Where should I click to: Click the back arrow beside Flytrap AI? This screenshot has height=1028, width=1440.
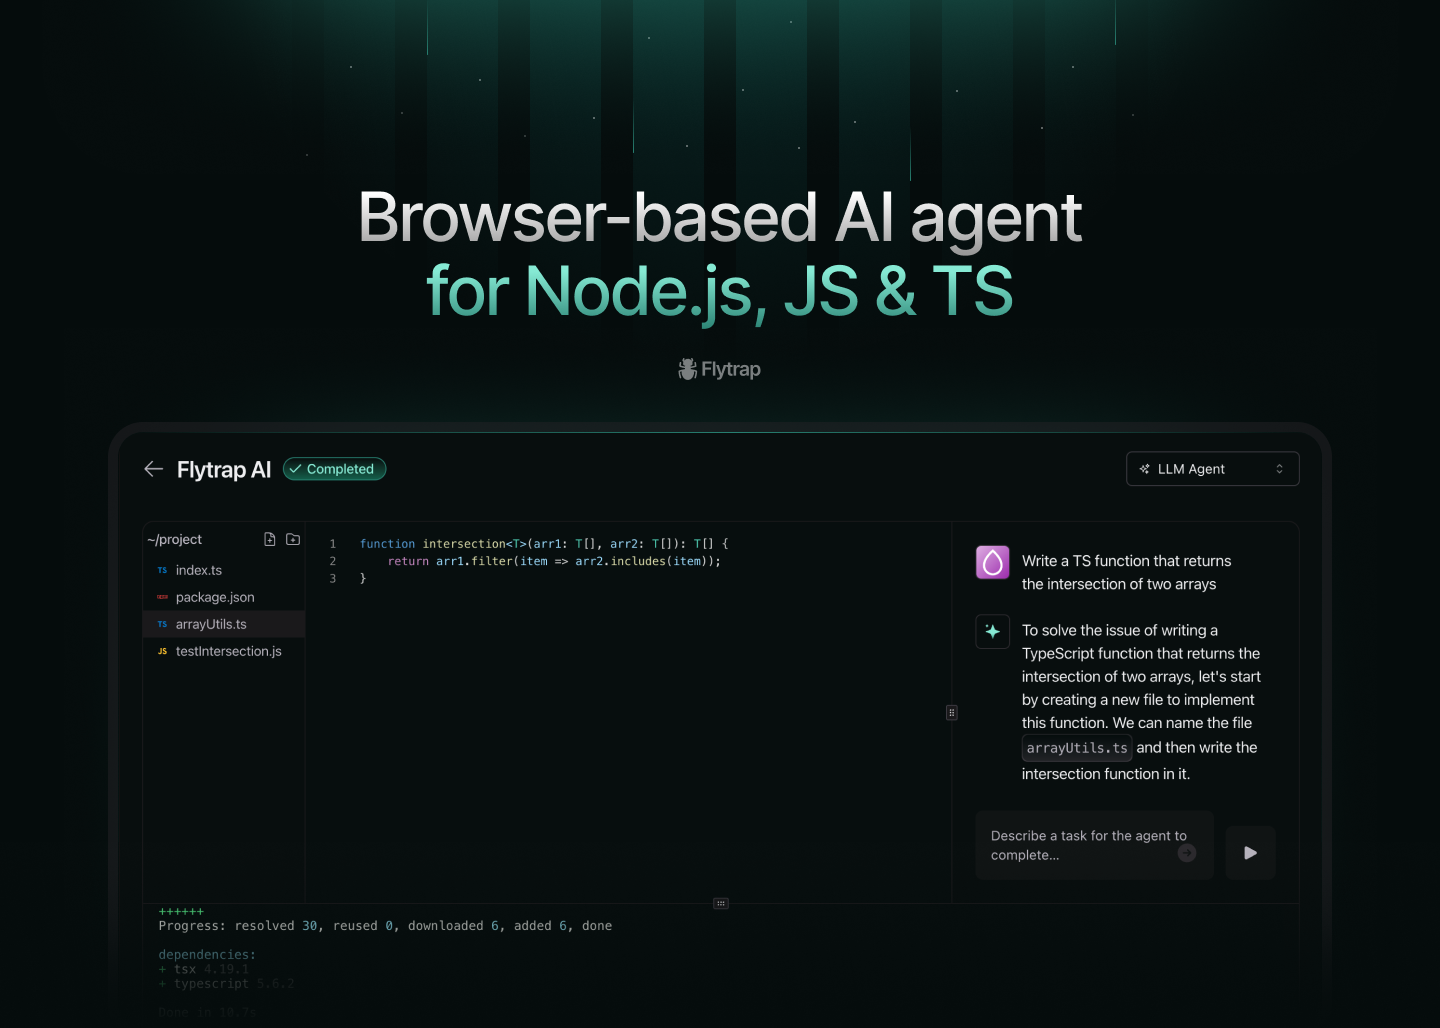tap(153, 469)
